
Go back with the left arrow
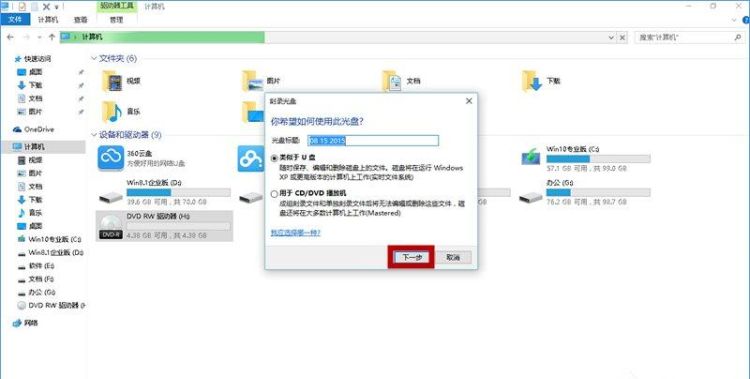click(10, 37)
